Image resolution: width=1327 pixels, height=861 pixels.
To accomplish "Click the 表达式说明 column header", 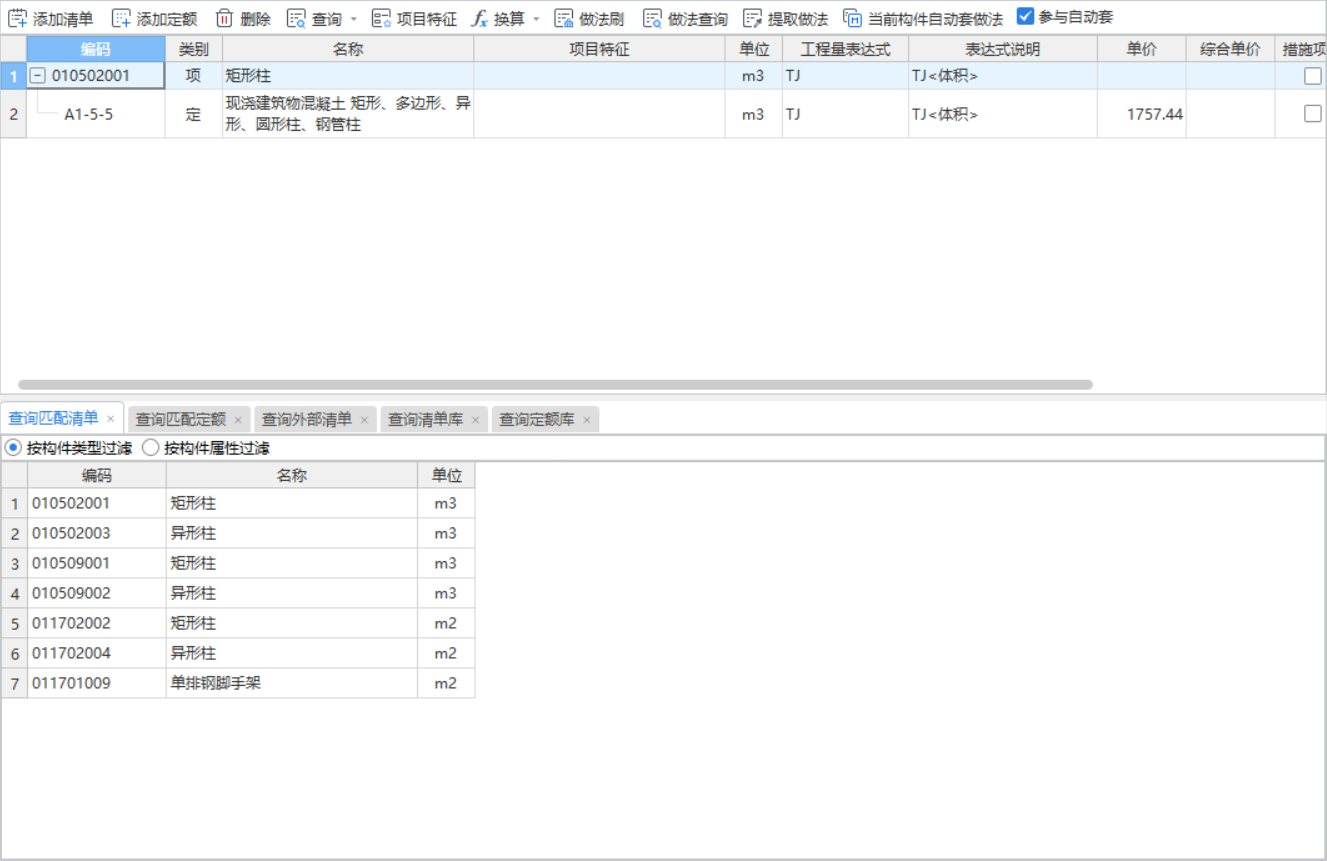I will coord(1003,49).
